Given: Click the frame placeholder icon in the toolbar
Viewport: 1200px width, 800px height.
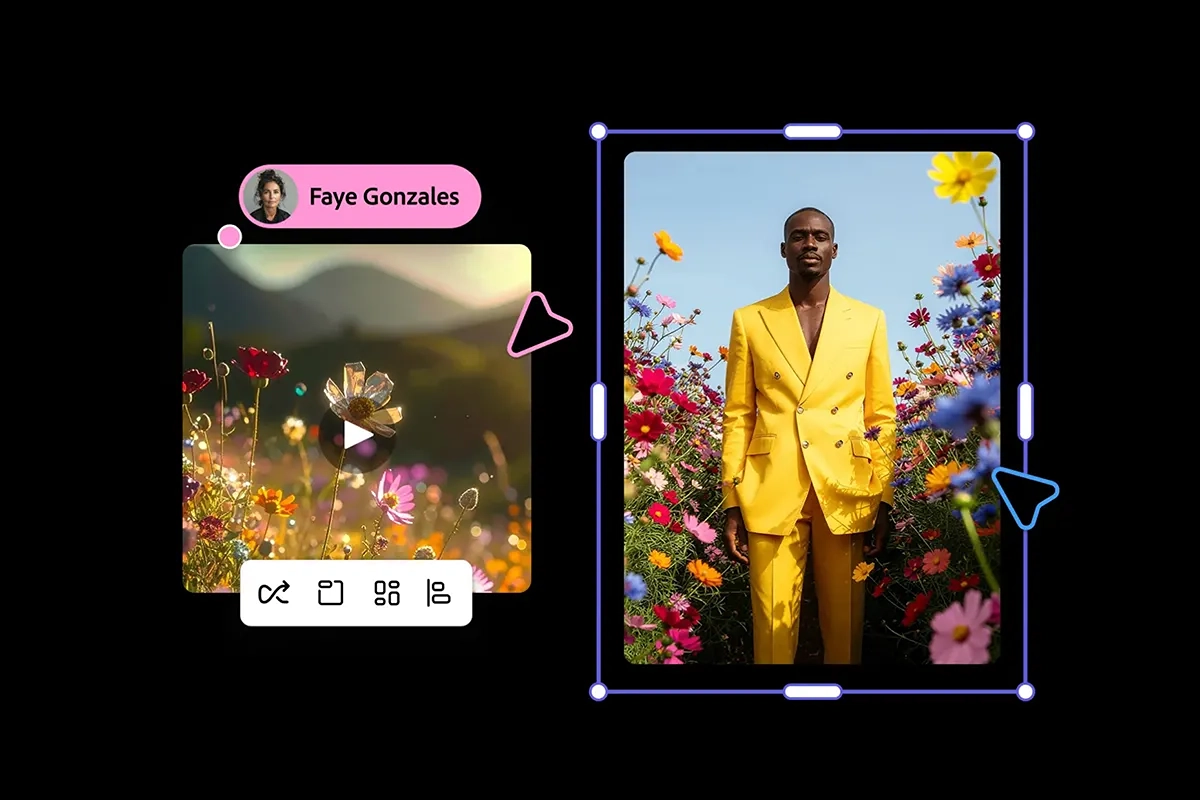Looking at the screenshot, I should click(331, 593).
